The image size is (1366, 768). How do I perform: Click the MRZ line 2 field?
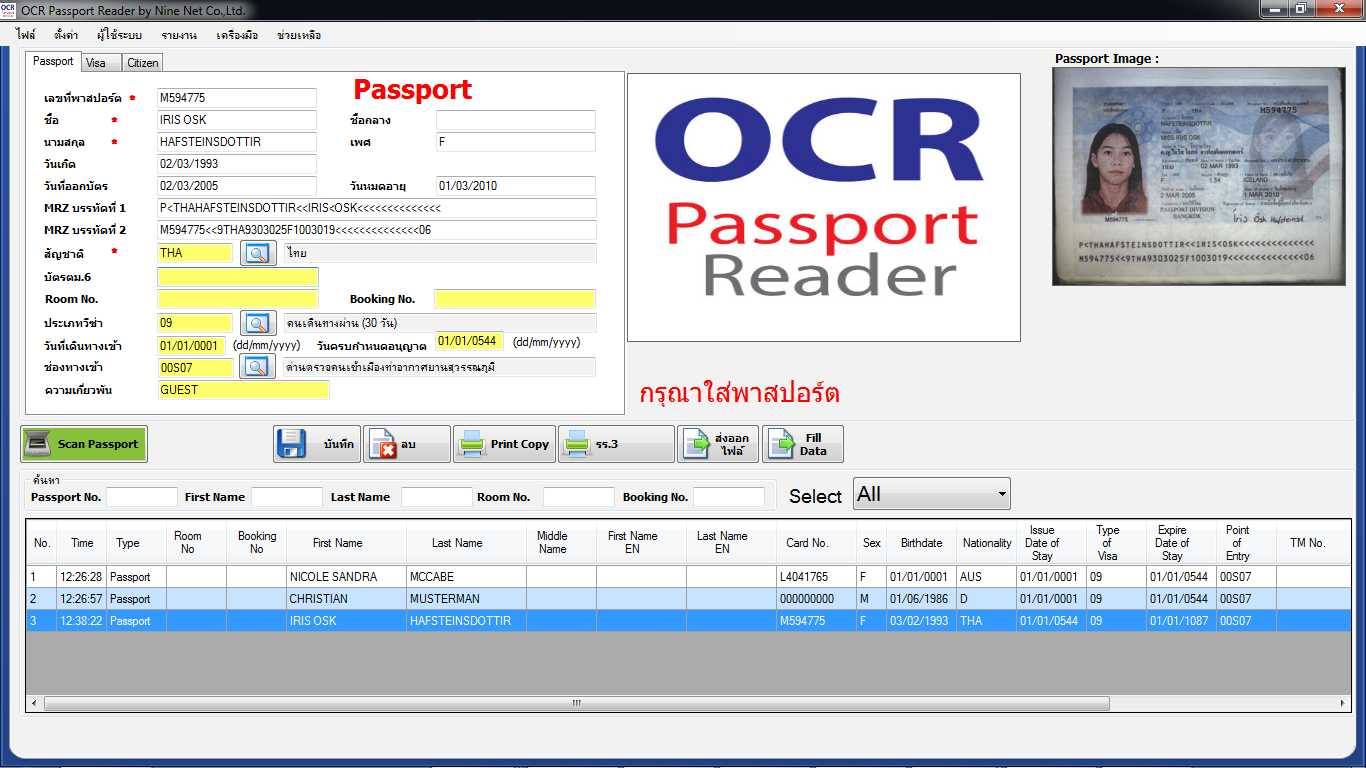(x=376, y=230)
